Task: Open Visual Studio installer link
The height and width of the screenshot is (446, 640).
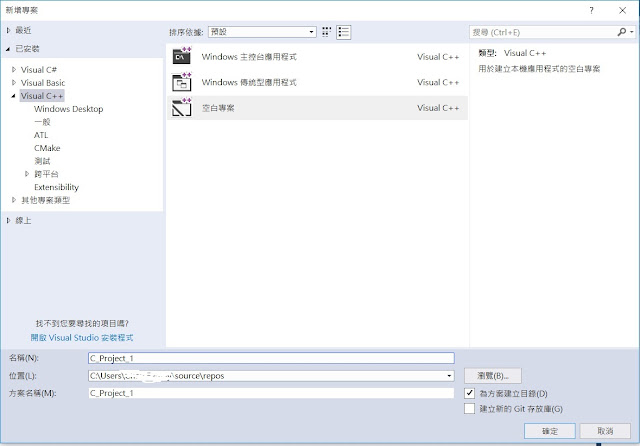Action: [82, 337]
